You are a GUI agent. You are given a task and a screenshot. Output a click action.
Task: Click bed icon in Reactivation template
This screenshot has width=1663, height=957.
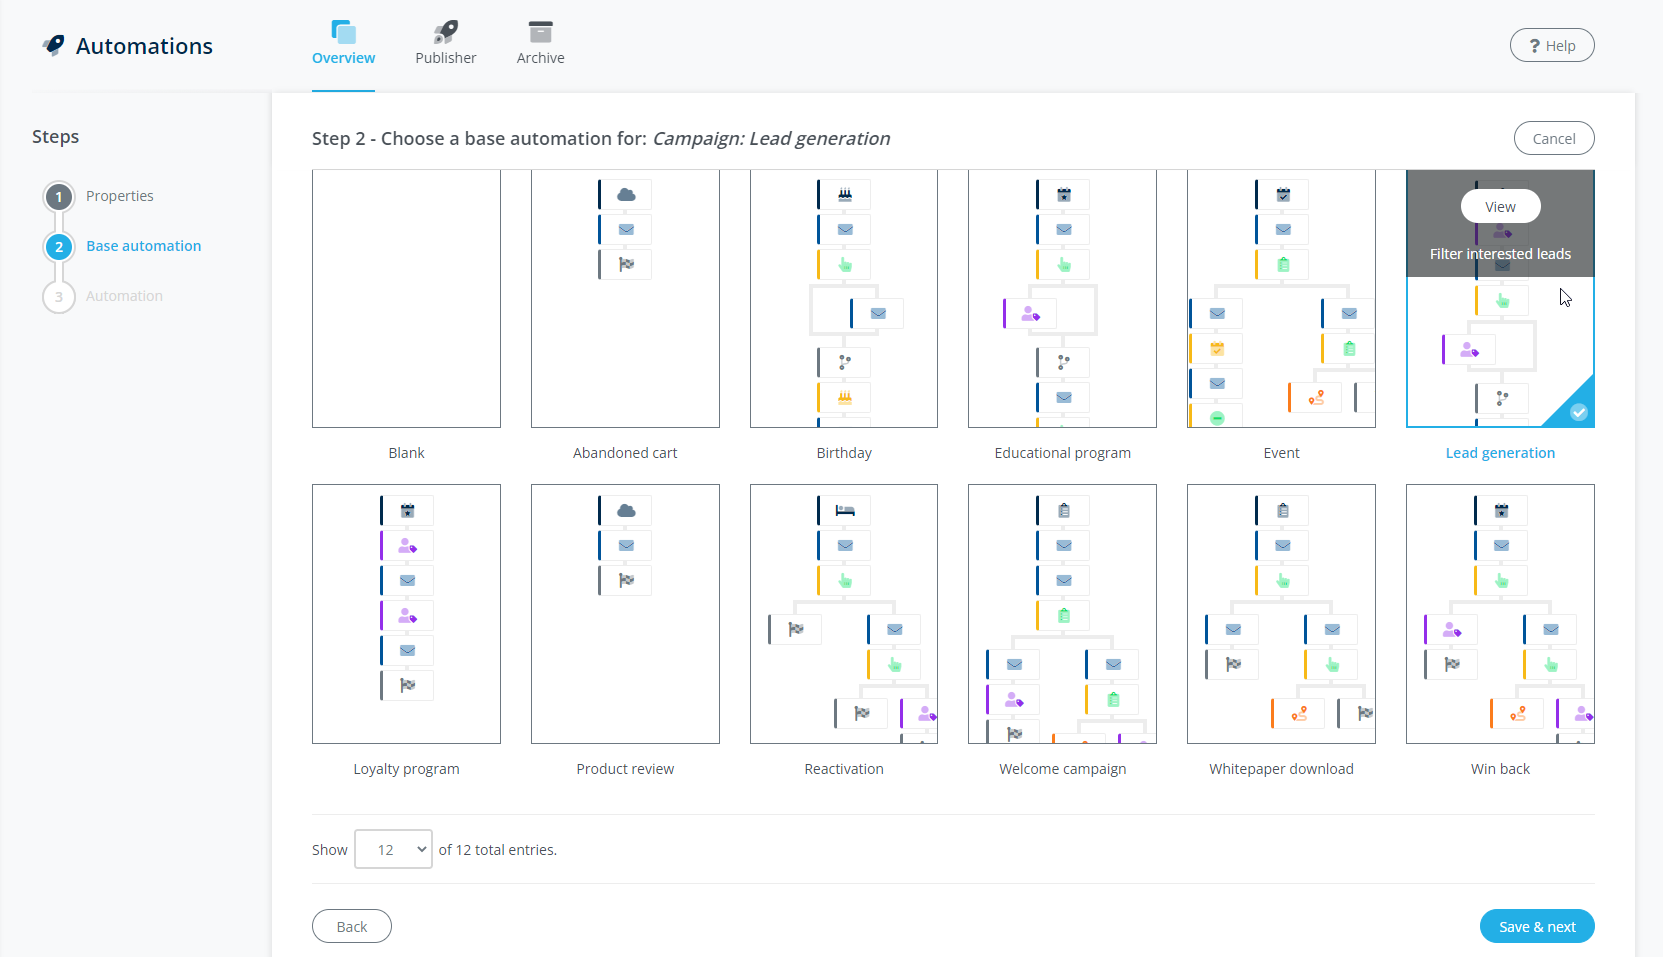coord(845,511)
